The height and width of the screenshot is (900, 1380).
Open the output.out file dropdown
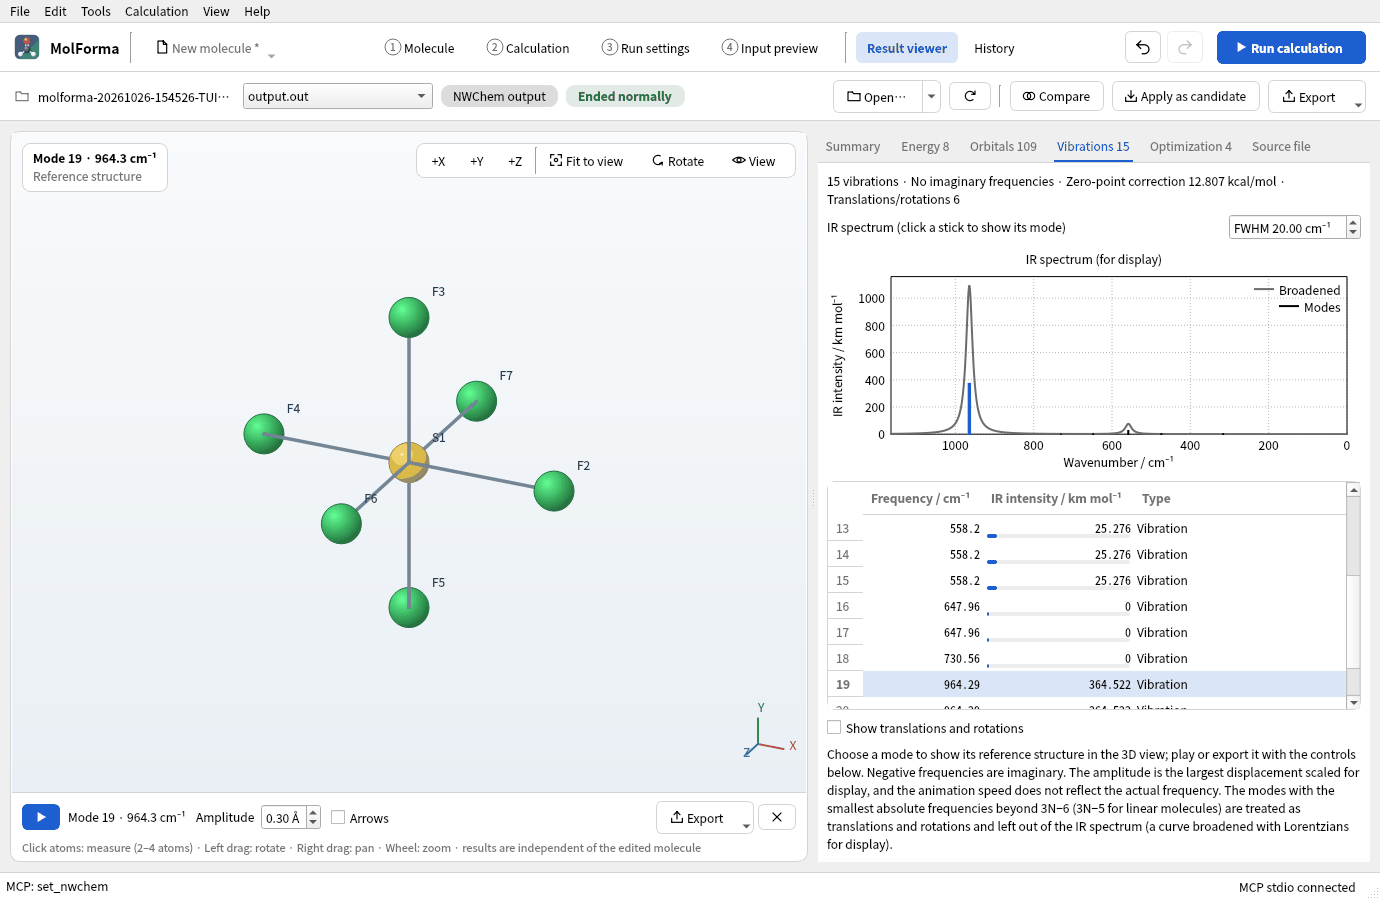pos(338,96)
